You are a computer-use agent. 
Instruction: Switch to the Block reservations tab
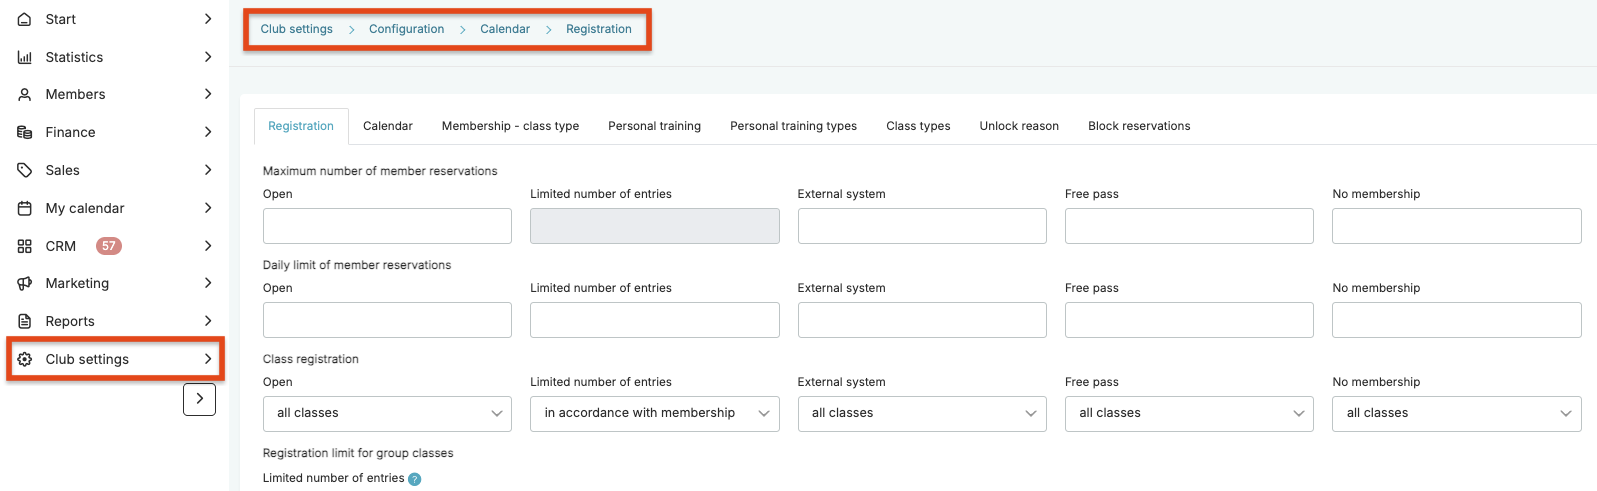click(x=1139, y=126)
